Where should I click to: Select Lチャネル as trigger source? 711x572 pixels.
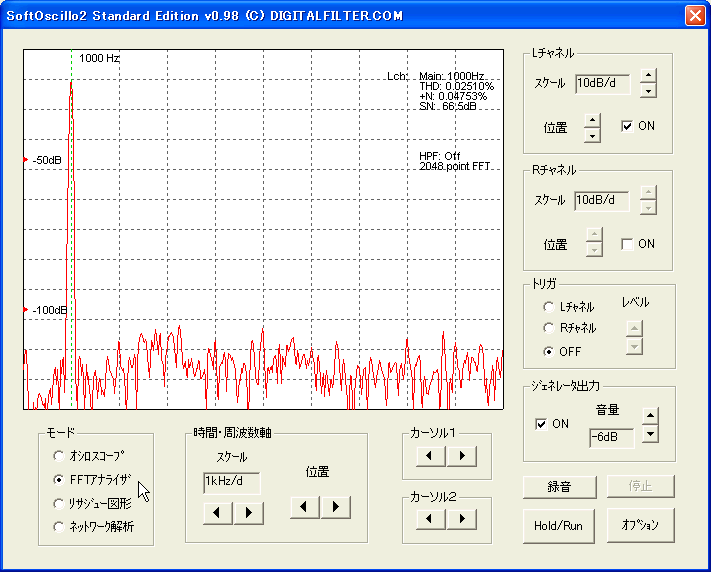tap(549, 307)
